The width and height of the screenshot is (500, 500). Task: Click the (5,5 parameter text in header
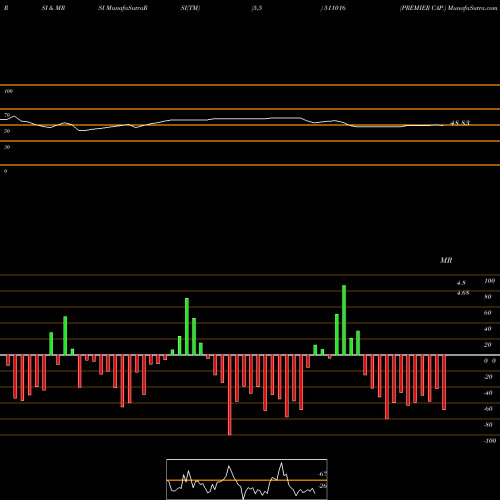[x=257, y=8]
